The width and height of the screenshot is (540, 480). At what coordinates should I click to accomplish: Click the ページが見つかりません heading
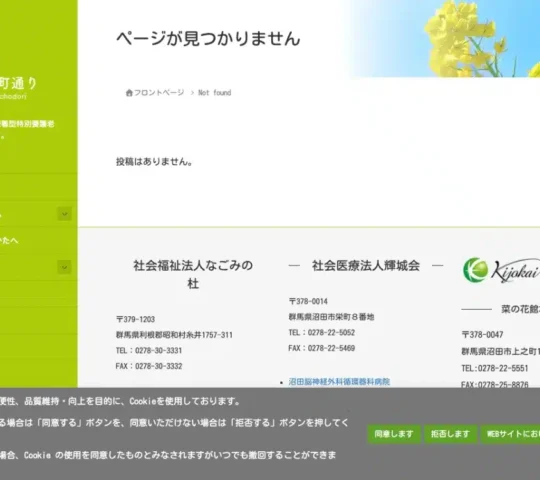208,38
